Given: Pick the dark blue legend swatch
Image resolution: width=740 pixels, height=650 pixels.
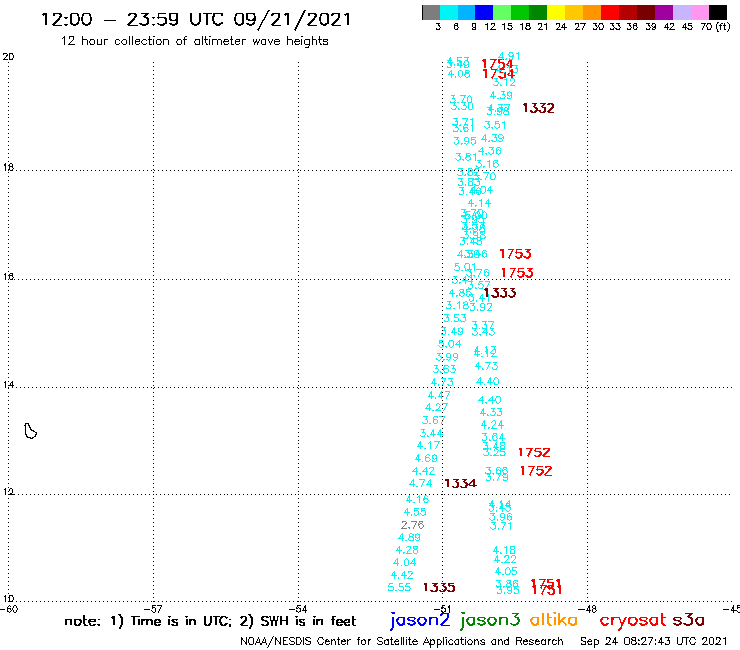Looking at the screenshot, I should click(484, 12).
